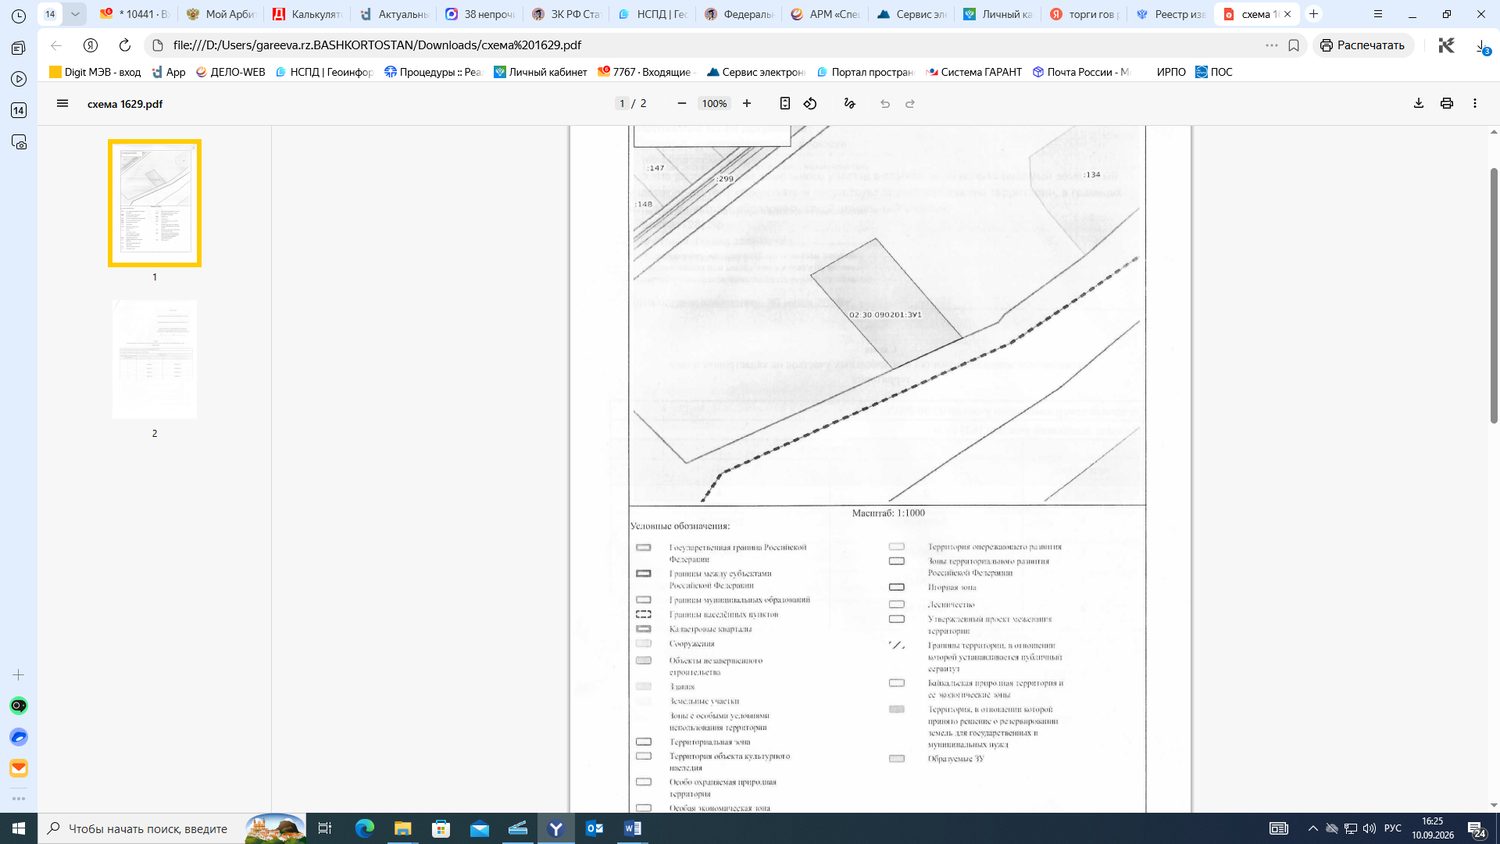1500x844 pixels.
Task: Redo annotation in PDF toolbar
Action: click(x=910, y=103)
